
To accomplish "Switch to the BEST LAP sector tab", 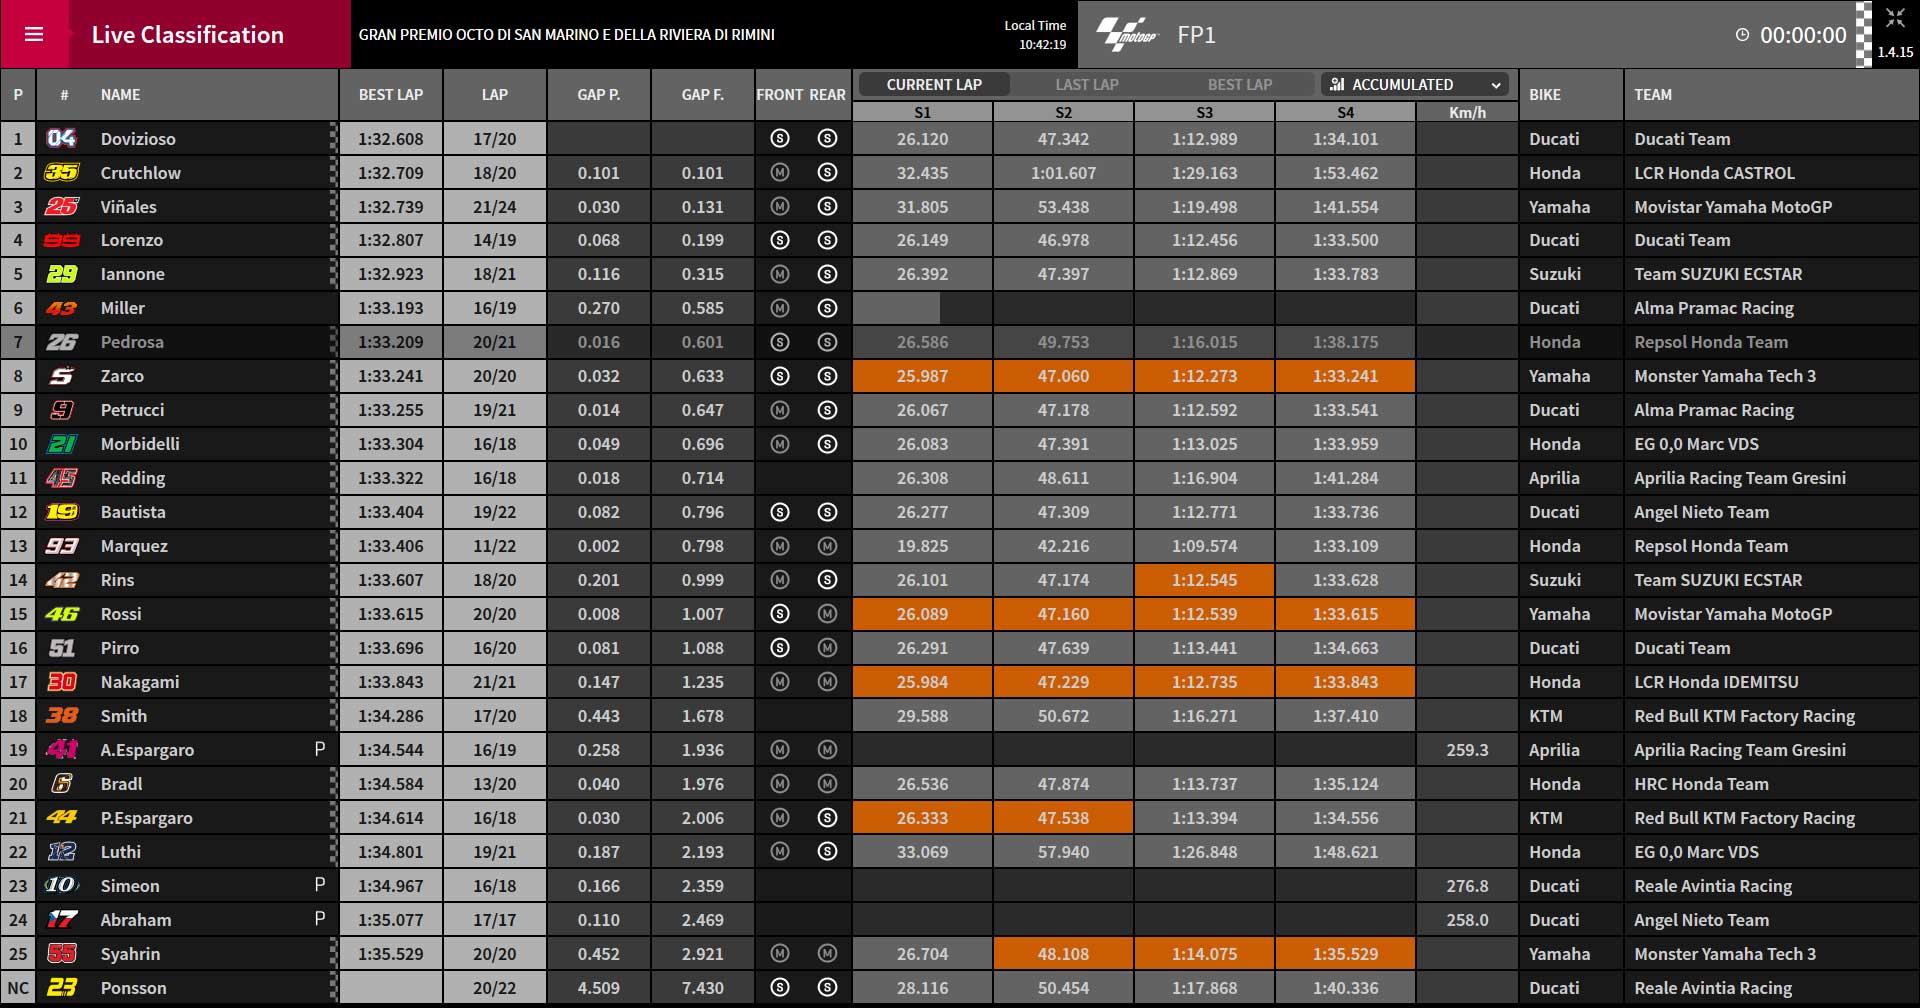I will (x=1239, y=85).
